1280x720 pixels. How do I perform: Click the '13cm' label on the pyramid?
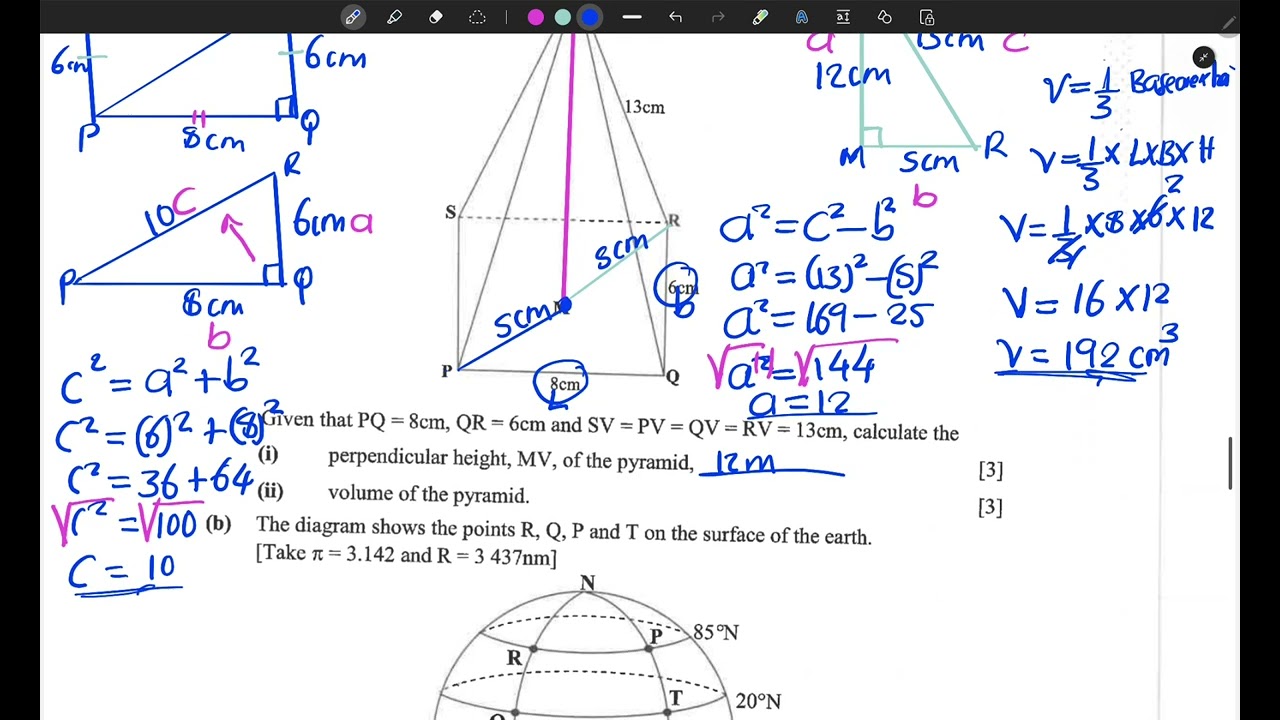pos(644,107)
